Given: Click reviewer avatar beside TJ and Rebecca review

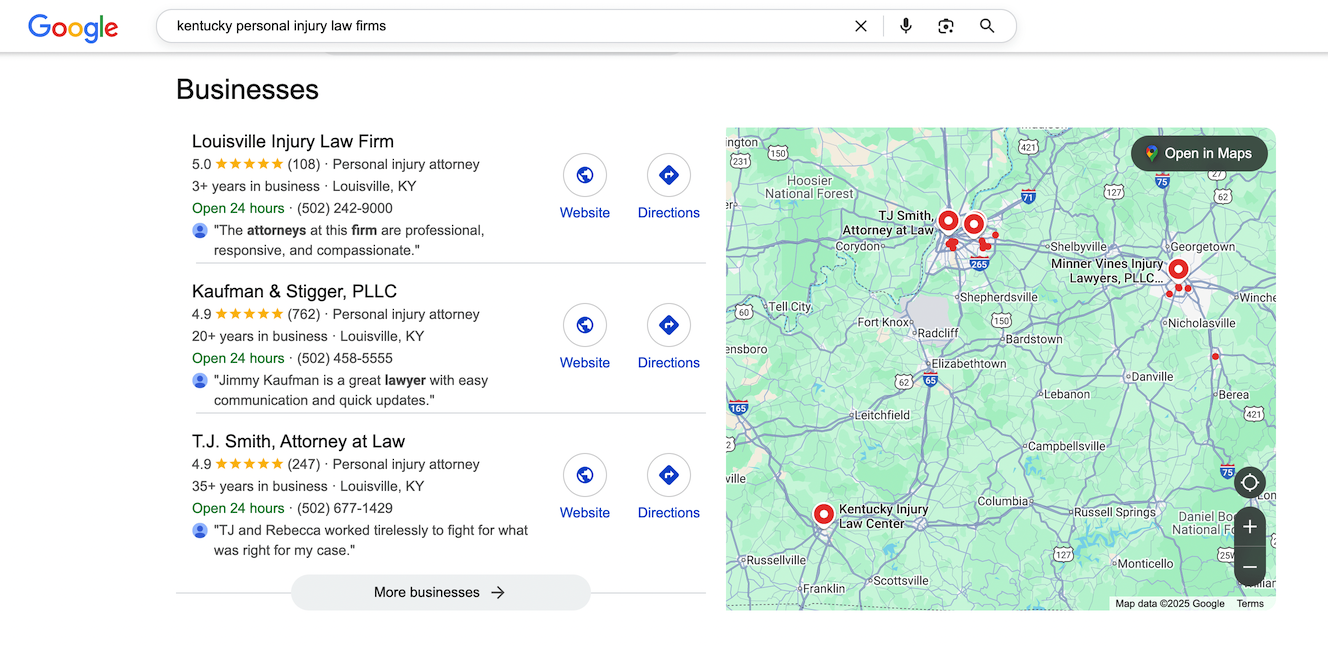Looking at the screenshot, I should 200,530.
